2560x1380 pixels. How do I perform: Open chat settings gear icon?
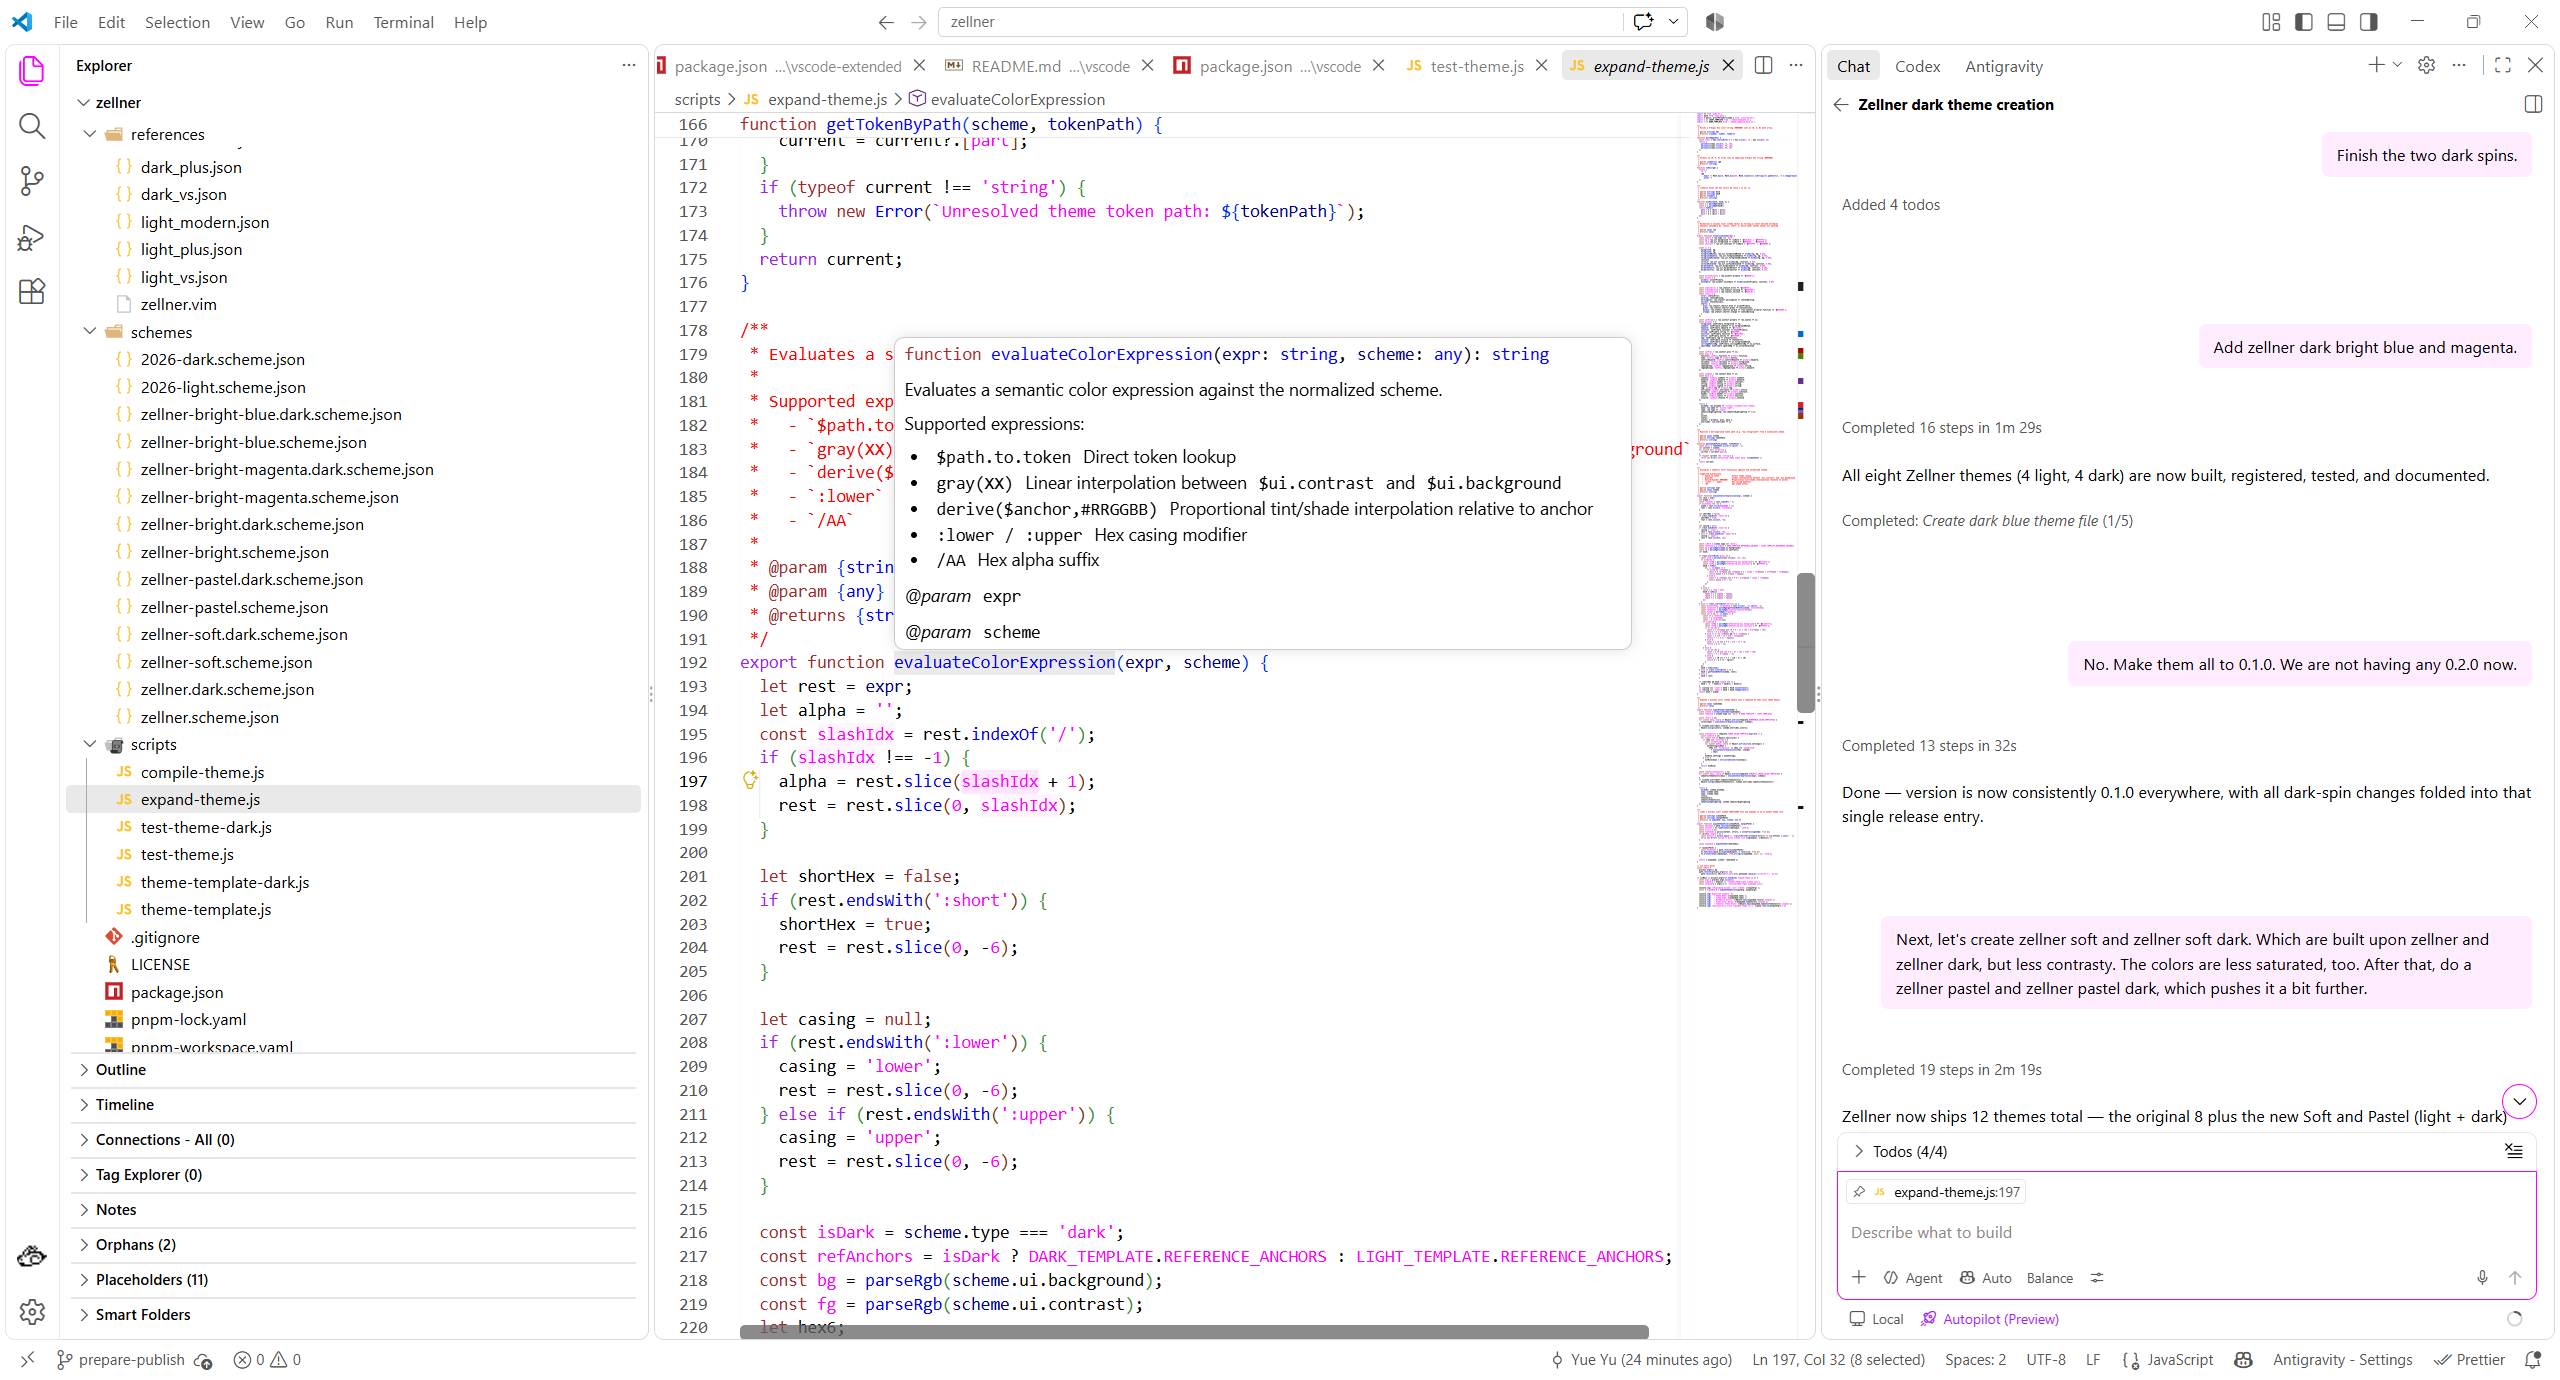coord(2426,65)
